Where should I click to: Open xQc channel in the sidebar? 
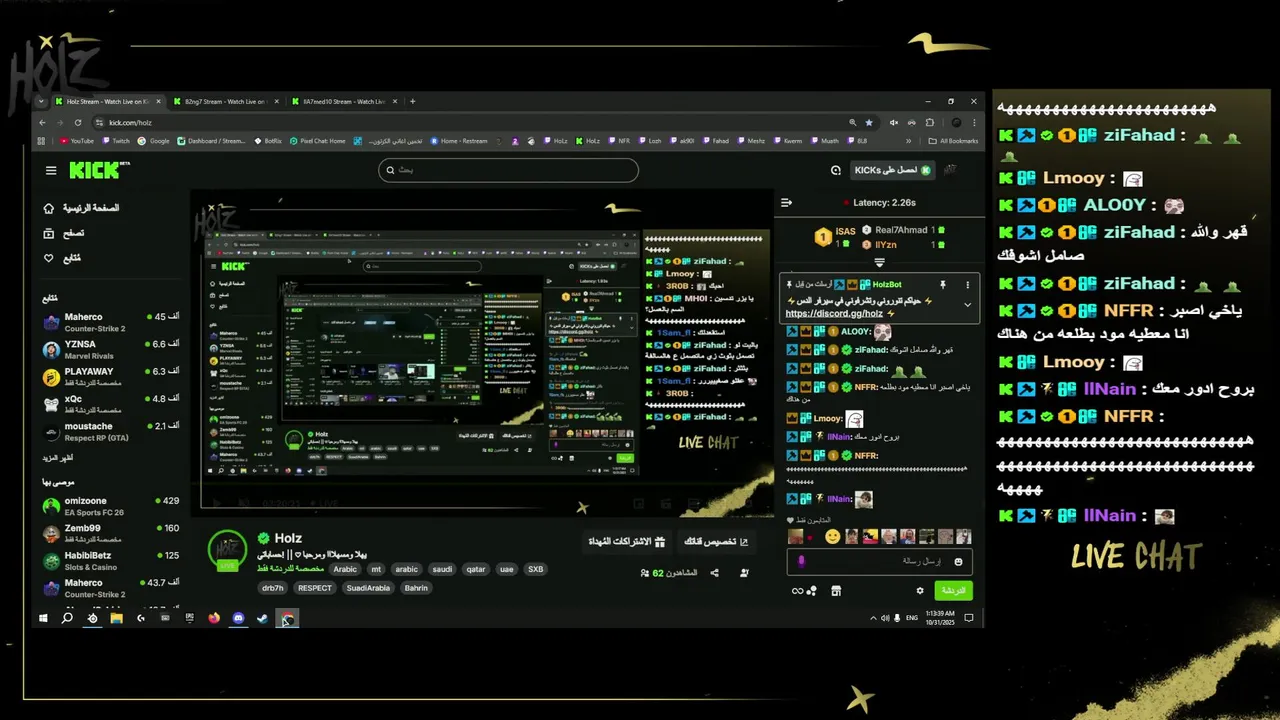pos(110,404)
